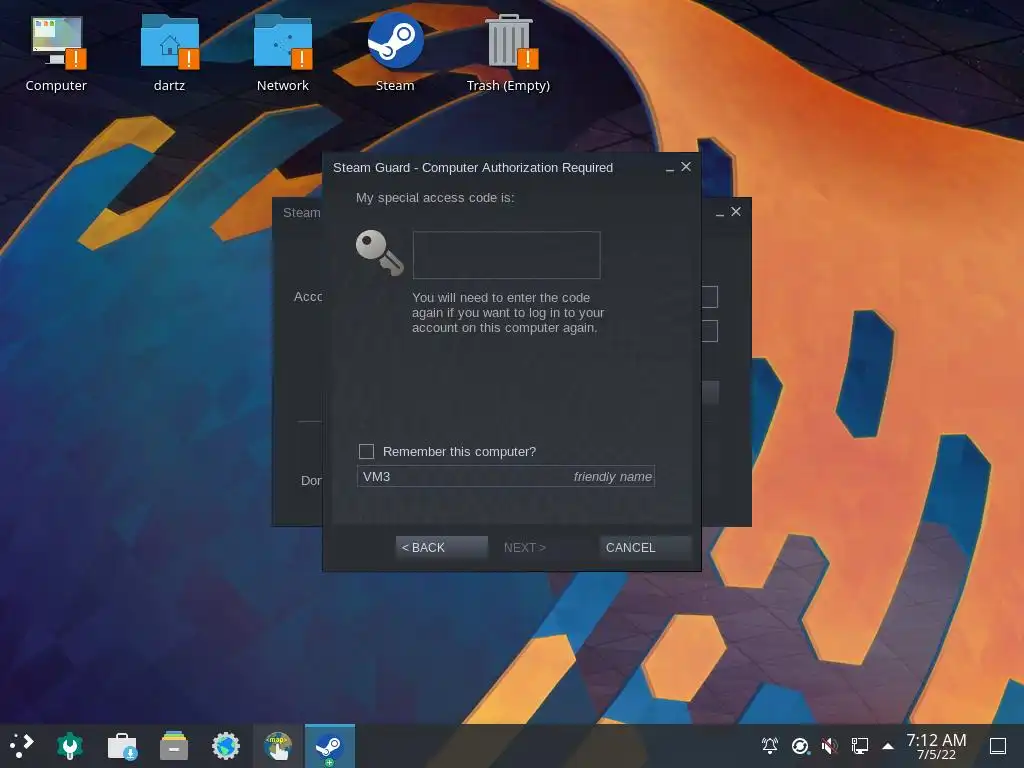Image resolution: width=1024 pixels, height=768 pixels.
Task: Open the Discover software center taskbar icon
Action: [122, 746]
